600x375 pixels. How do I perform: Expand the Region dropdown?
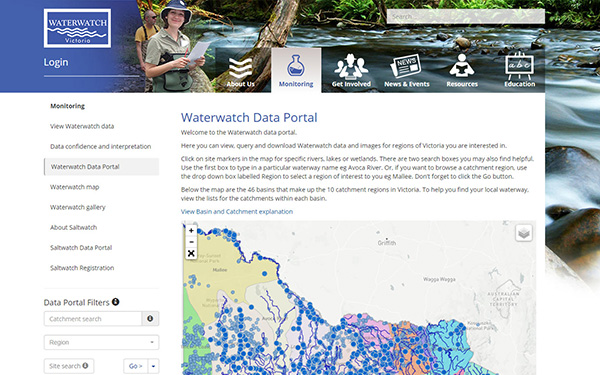point(101,342)
